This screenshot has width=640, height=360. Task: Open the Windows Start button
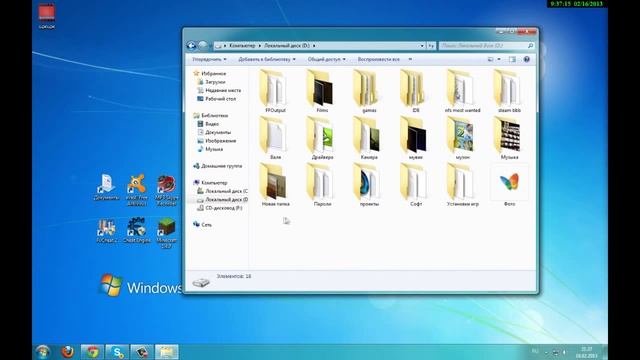(43, 351)
